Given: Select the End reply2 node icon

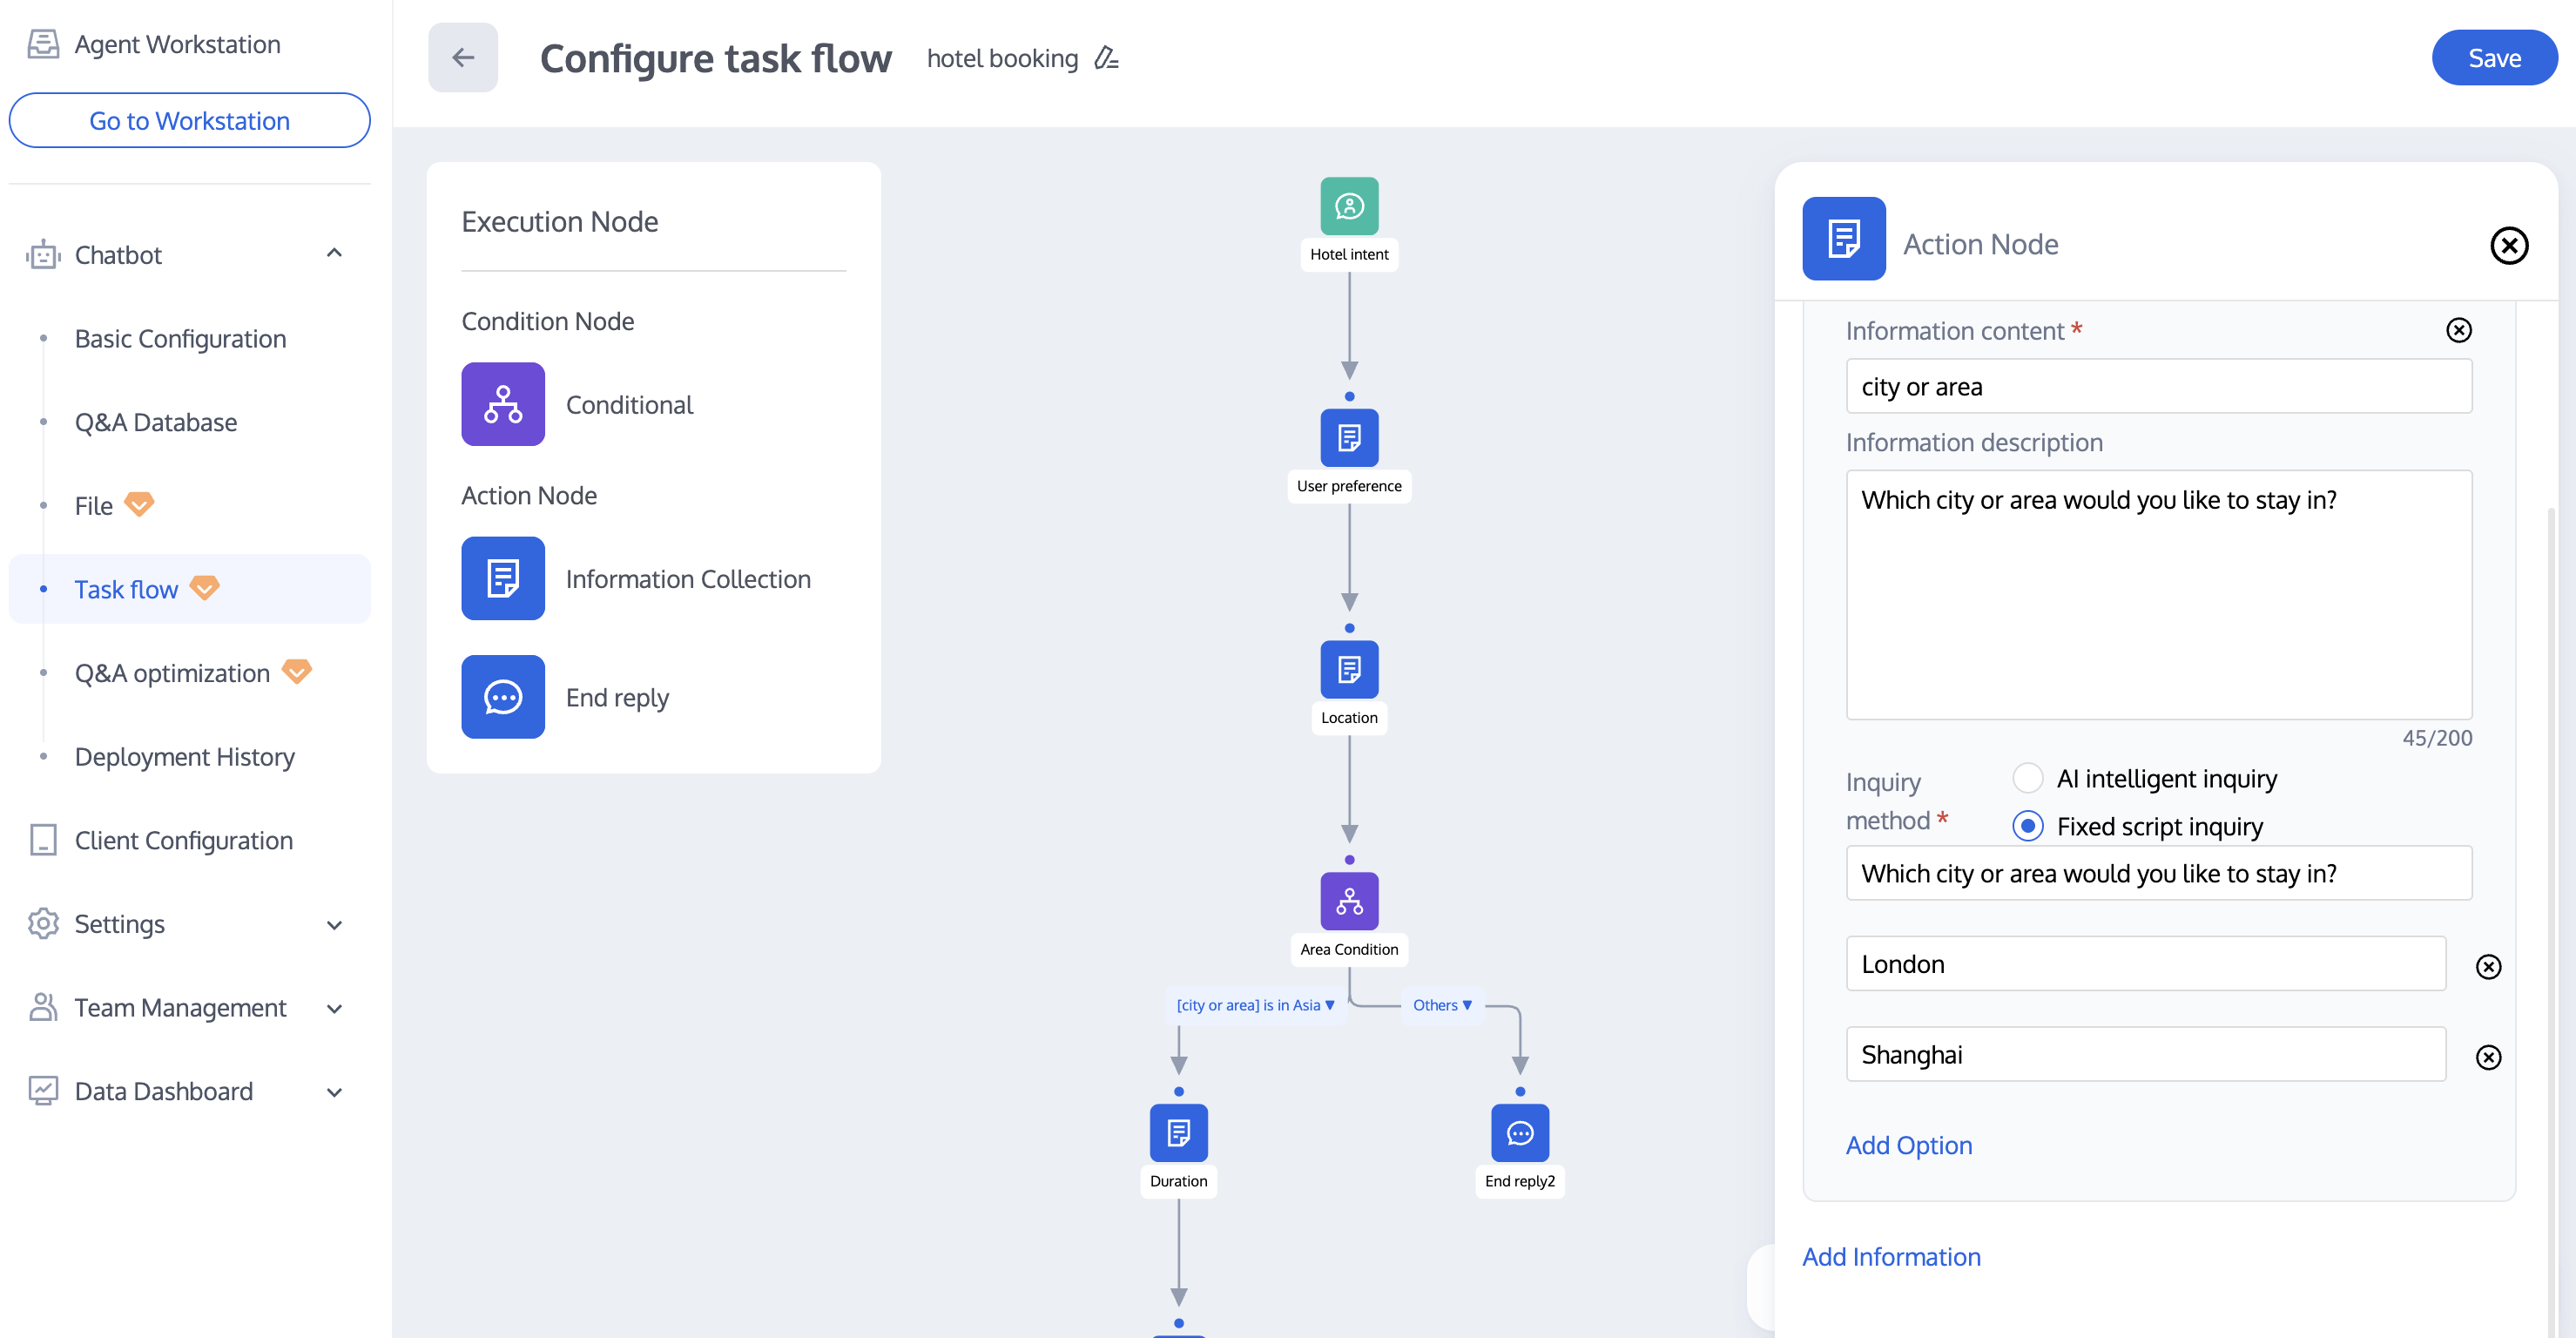Looking at the screenshot, I should [1519, 1132].
